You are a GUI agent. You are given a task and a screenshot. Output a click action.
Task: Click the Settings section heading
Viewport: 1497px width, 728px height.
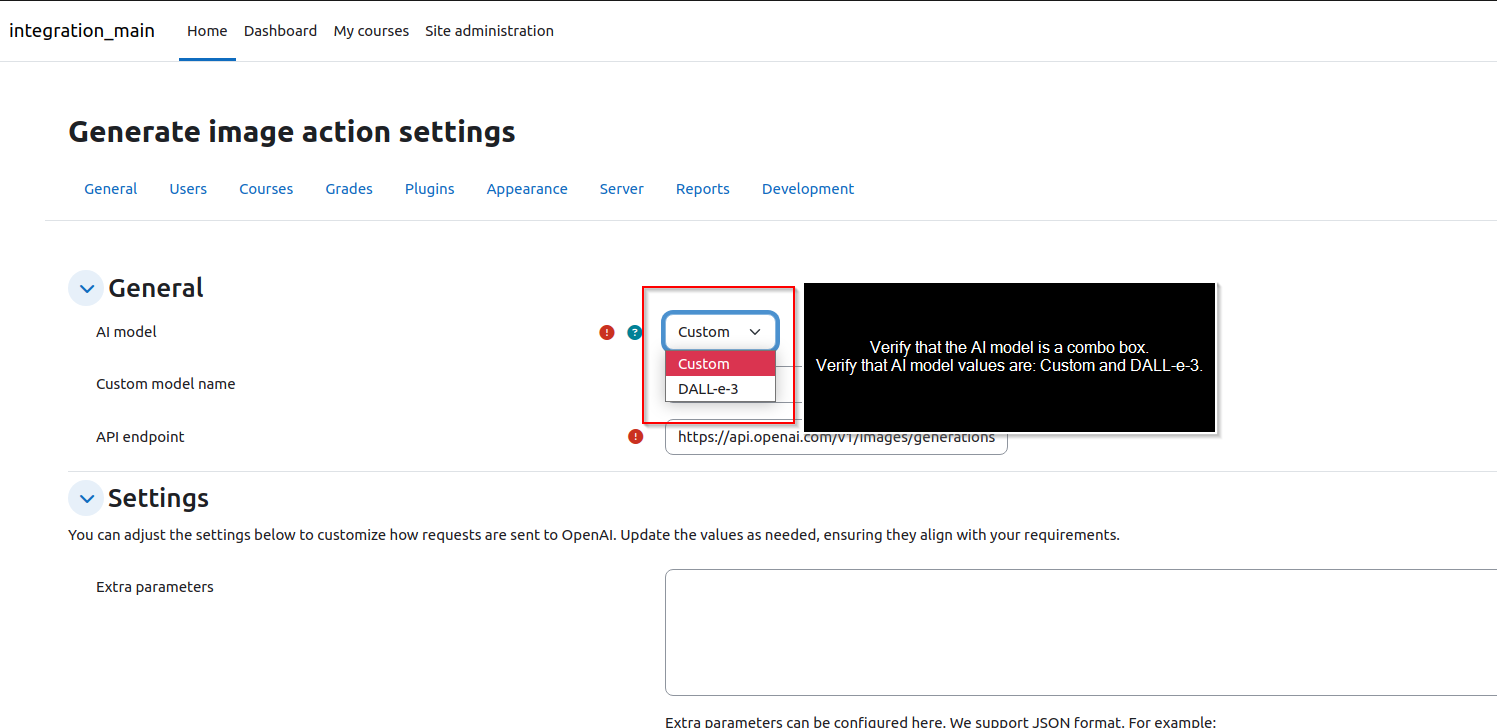[158, 498]
